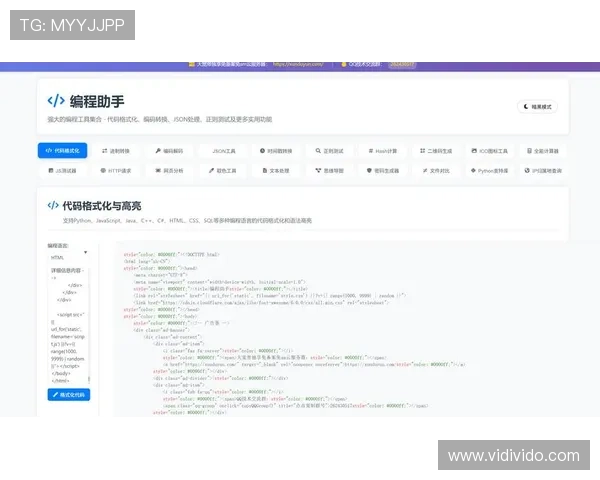The image size is (600, 480).
Task: Switch to the 密码生成器 tab
Action: point(383,170)
